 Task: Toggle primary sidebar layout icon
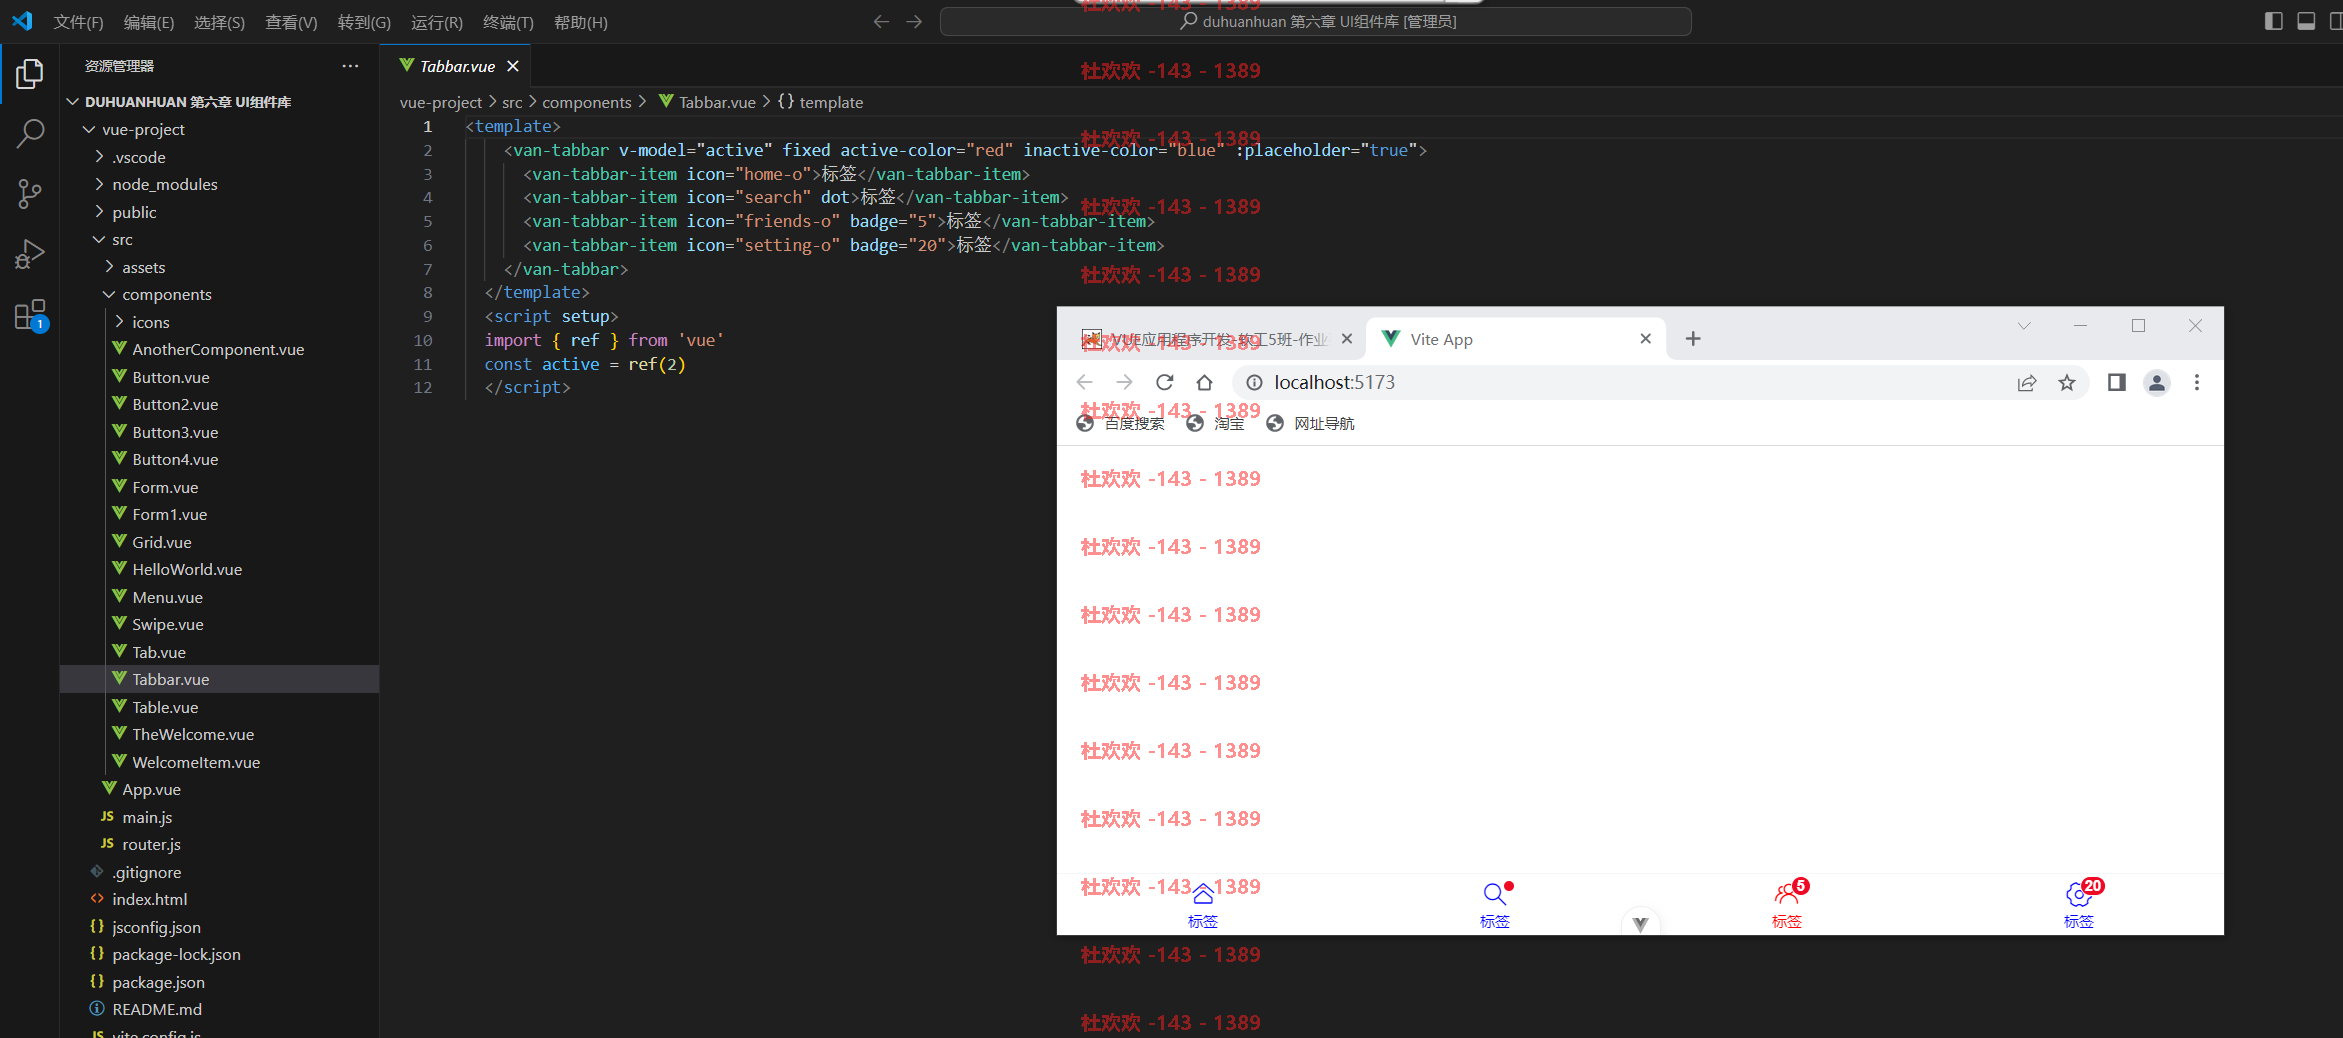tap(2273, 21)
